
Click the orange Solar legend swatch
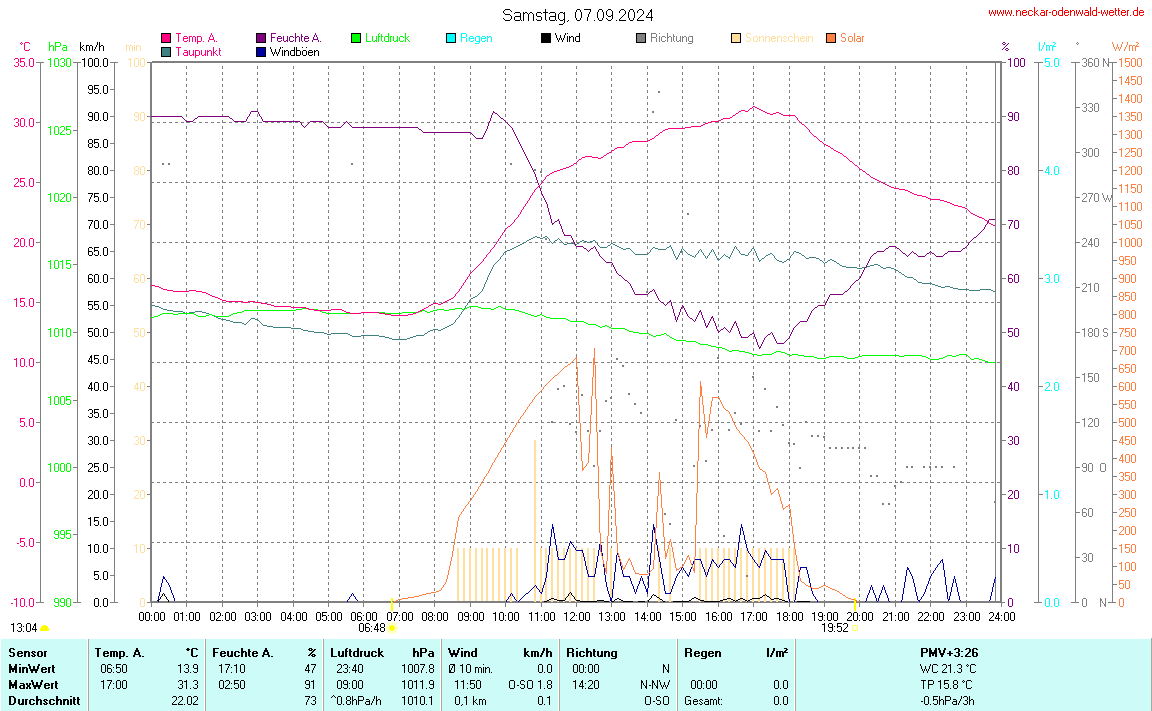831,38
